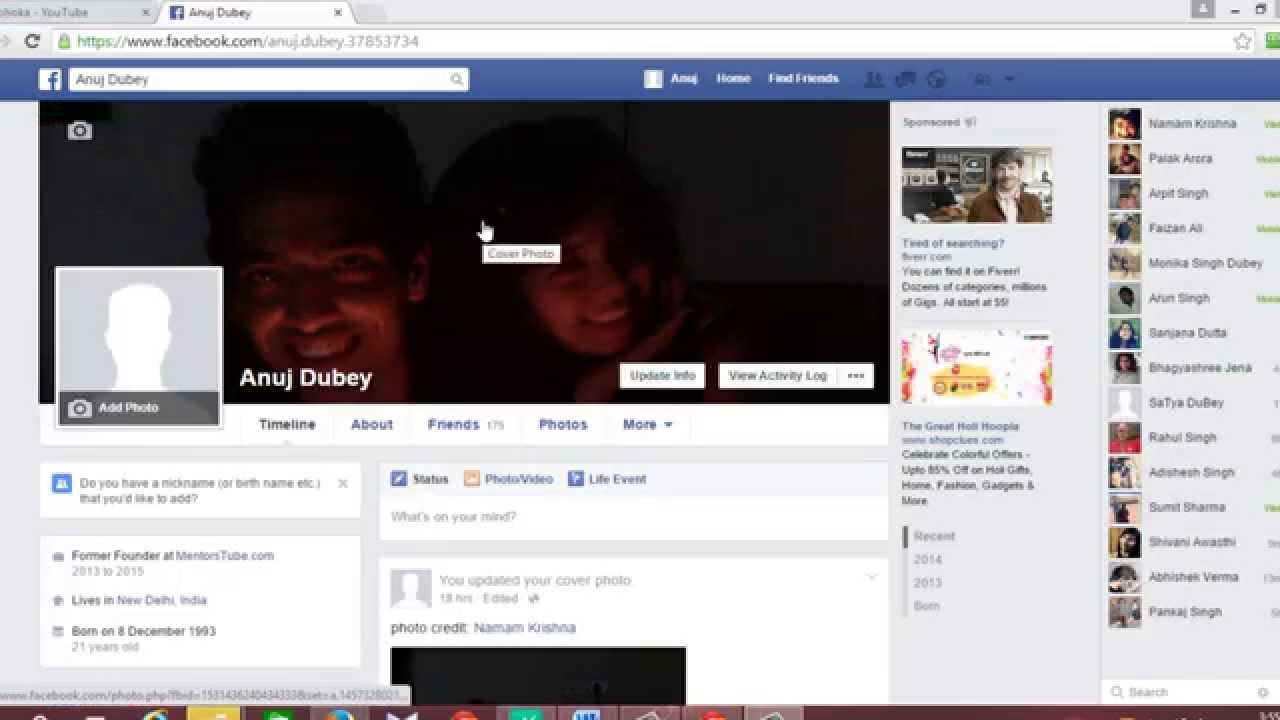Dismiss the nickname suggestion box
1280x720 pixels.
pos(342,483)
